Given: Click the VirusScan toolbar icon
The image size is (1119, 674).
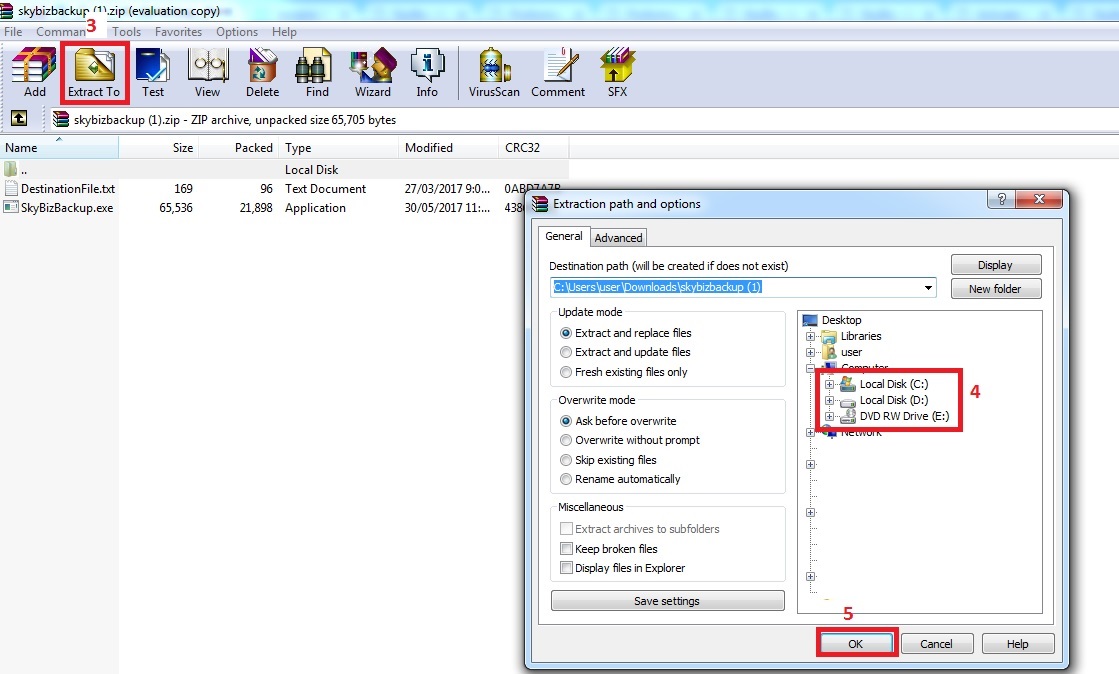Looking at the screenshot, I should 494,72.
